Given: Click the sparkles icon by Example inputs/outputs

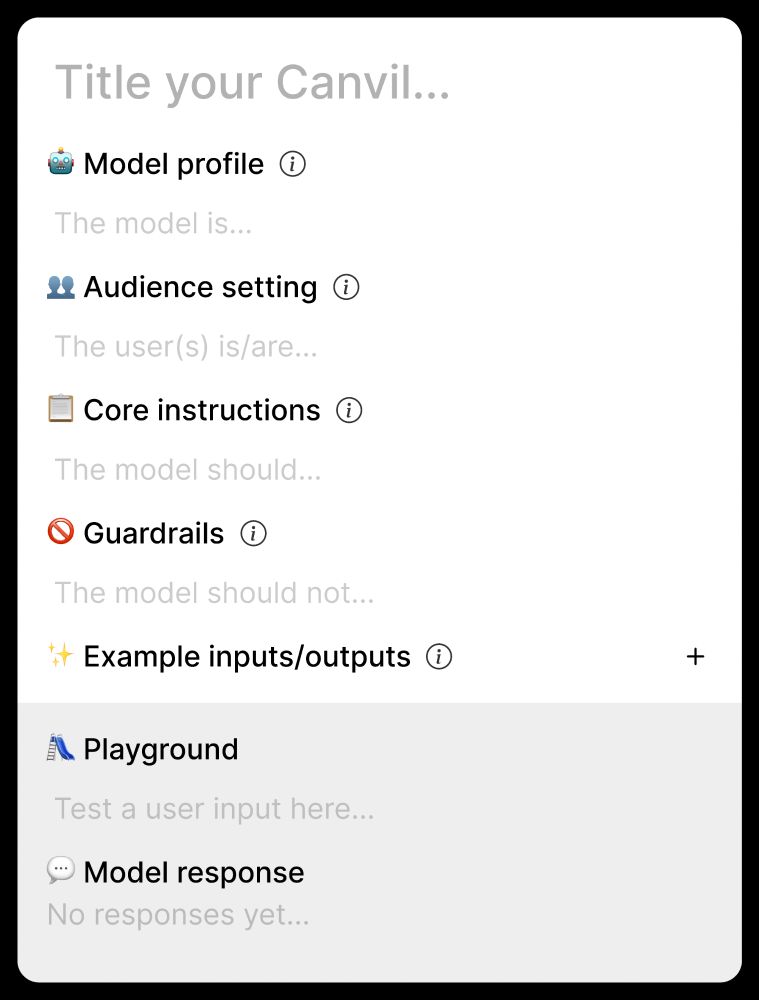Looking at the screenshot, I should [61, 655].
